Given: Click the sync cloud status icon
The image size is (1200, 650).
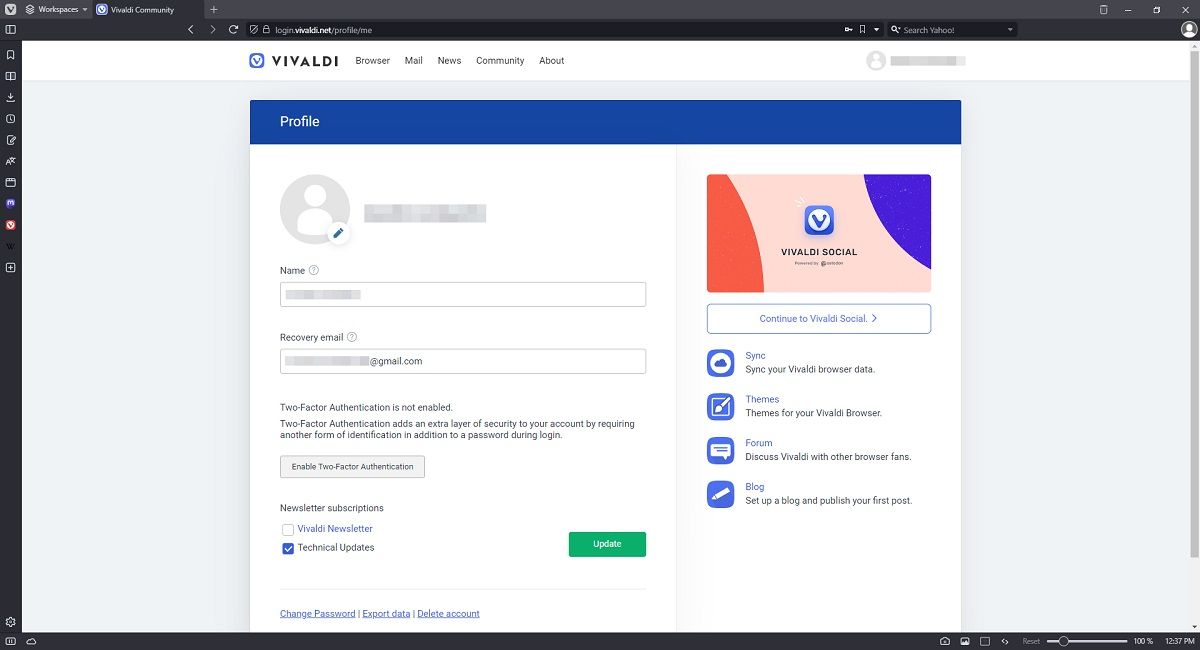Looking at the screenshot, I should click(x=32, y=641).
